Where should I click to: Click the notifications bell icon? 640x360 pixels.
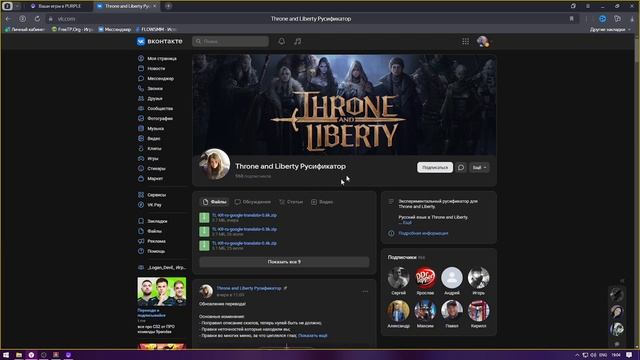[282, 41]
